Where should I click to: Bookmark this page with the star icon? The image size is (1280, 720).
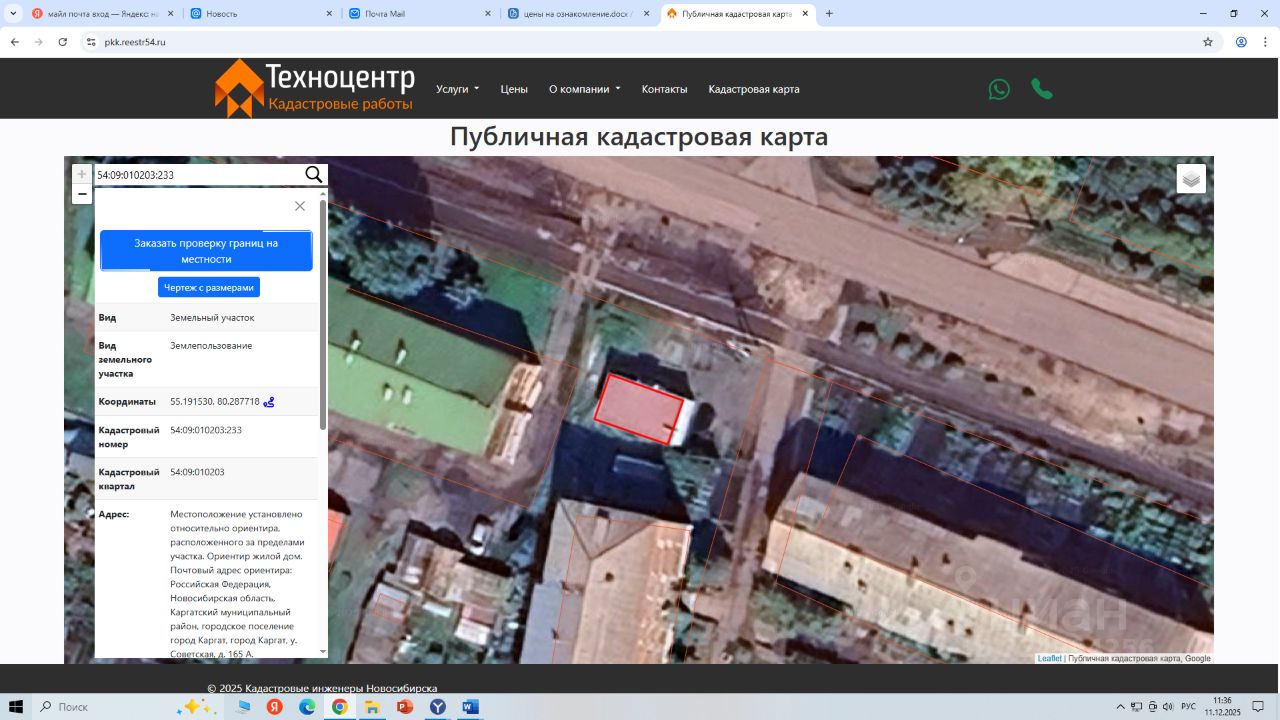[x=1208, y=42]
